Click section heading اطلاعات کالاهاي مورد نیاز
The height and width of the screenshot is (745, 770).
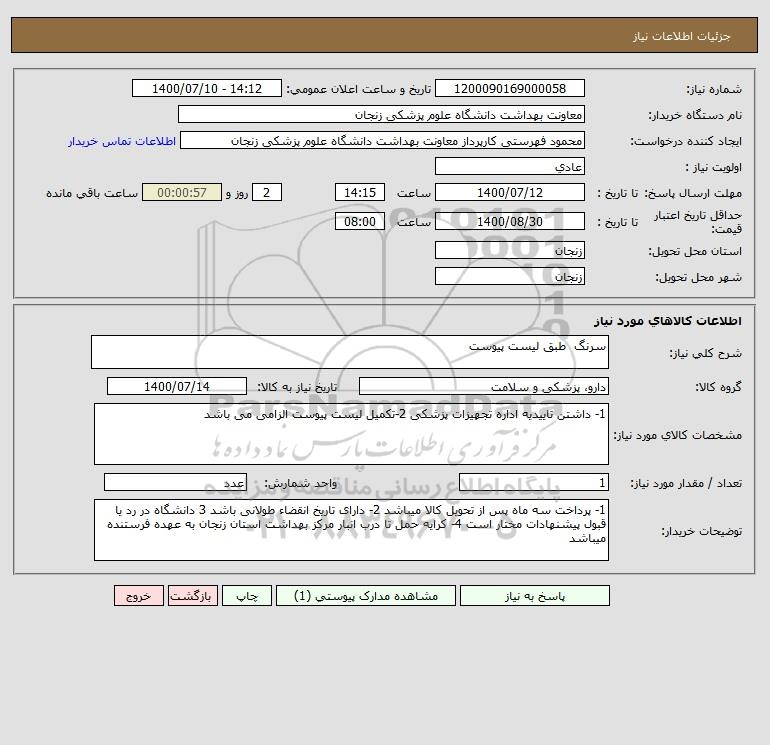click(668, 321)
